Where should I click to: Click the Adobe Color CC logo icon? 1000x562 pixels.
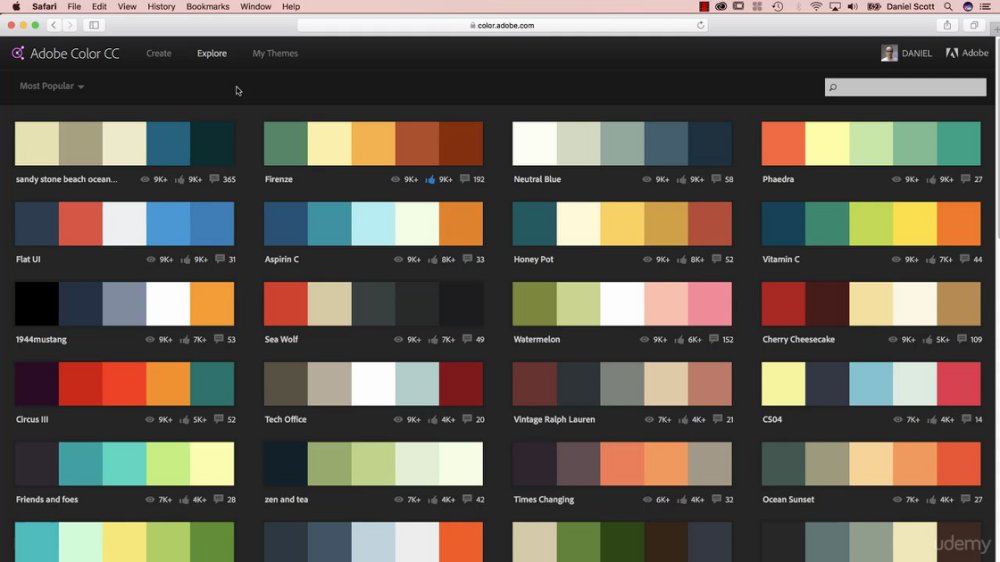tap(18, 53)
